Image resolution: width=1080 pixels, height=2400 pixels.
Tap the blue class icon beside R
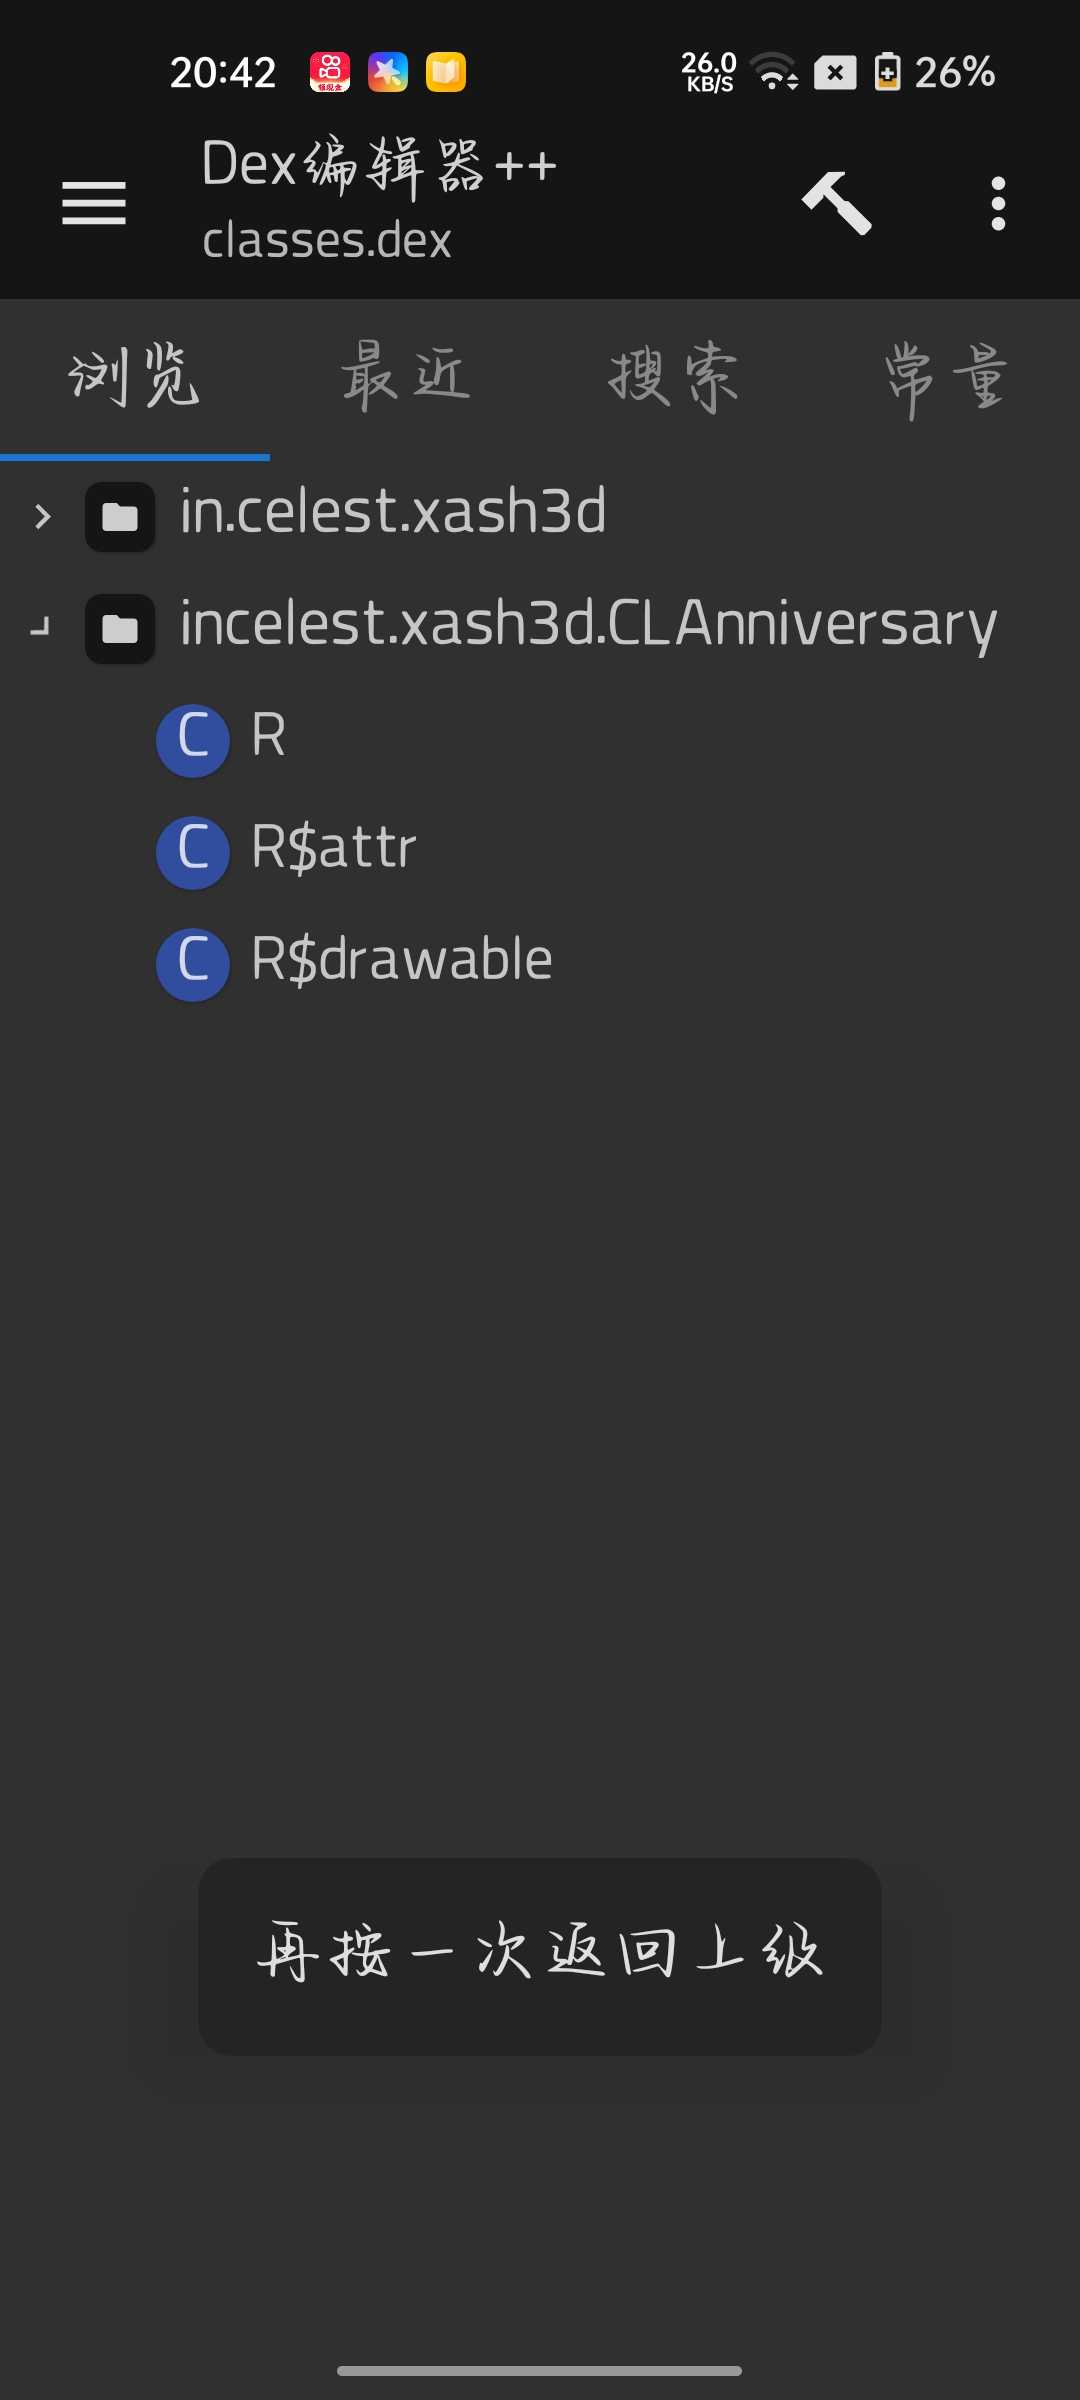pos(193,739)
